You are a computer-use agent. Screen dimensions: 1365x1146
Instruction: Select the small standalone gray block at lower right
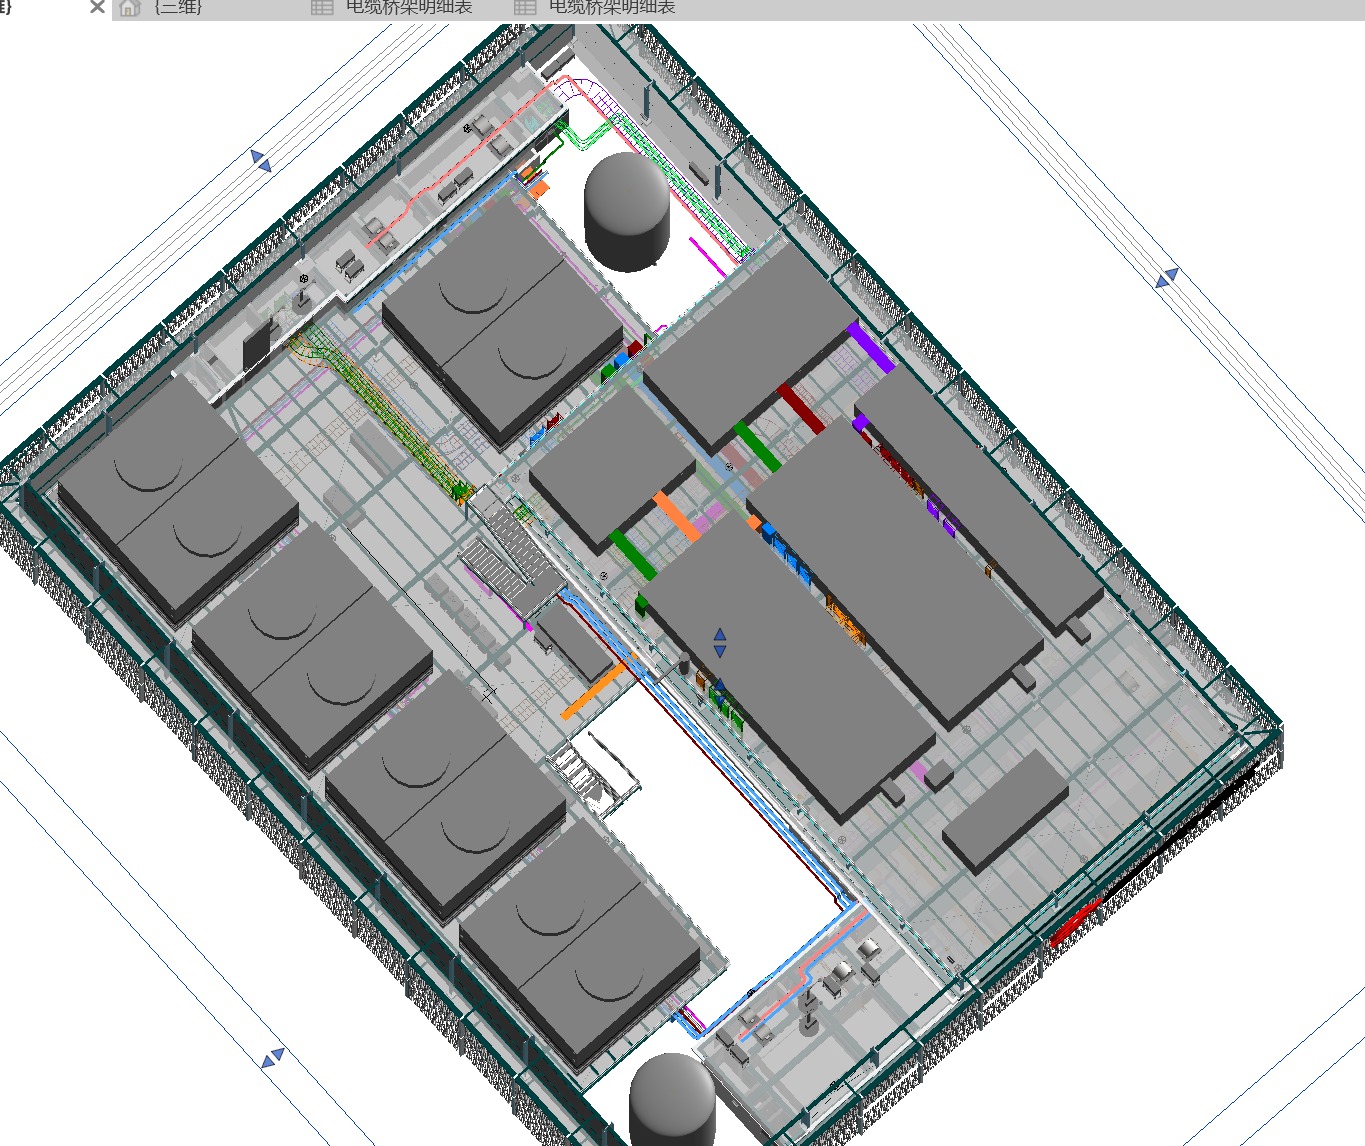pyautogui.click(x=1005, y=812)
